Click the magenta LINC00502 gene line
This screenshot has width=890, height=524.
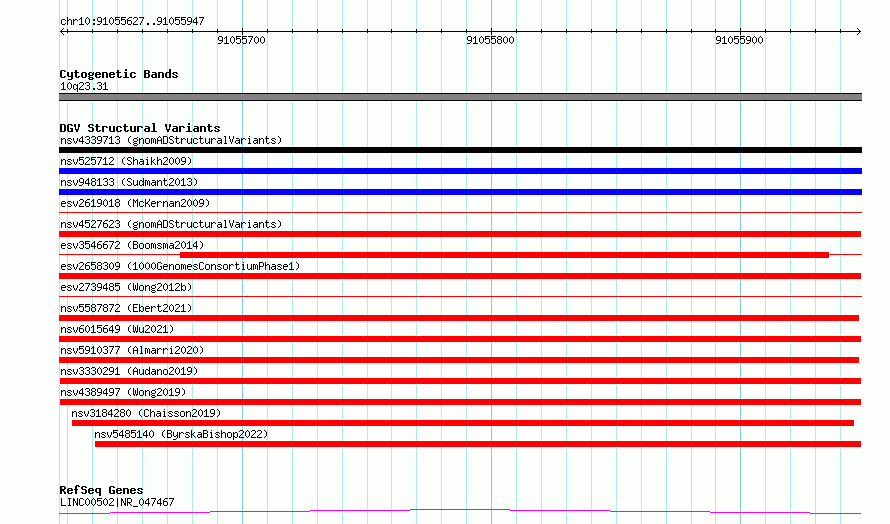pyautogui.click(x=460, y=512)
